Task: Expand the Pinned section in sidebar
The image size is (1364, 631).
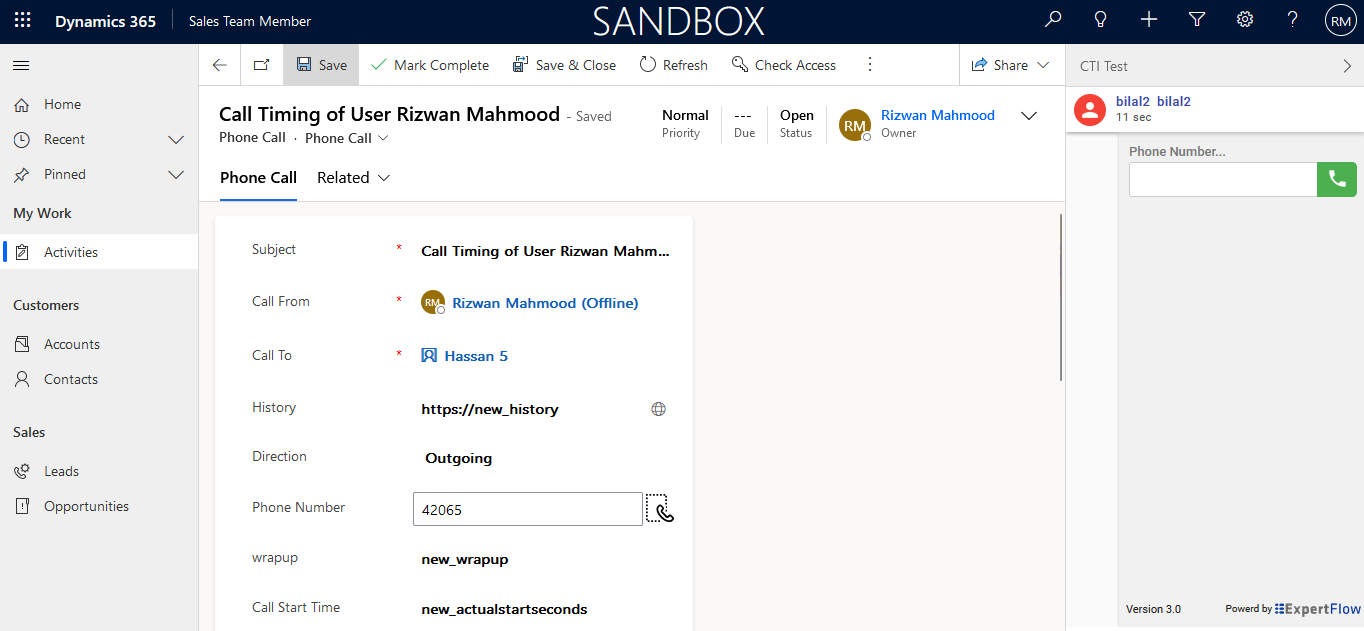Action: 176,174
